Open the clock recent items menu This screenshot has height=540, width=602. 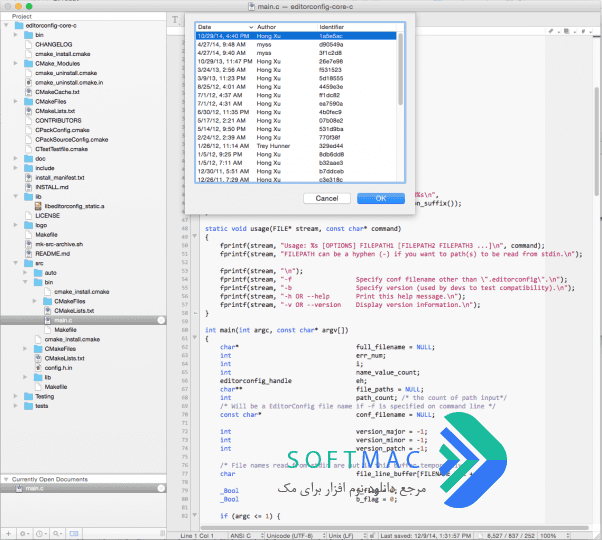(x=41, y=534)
